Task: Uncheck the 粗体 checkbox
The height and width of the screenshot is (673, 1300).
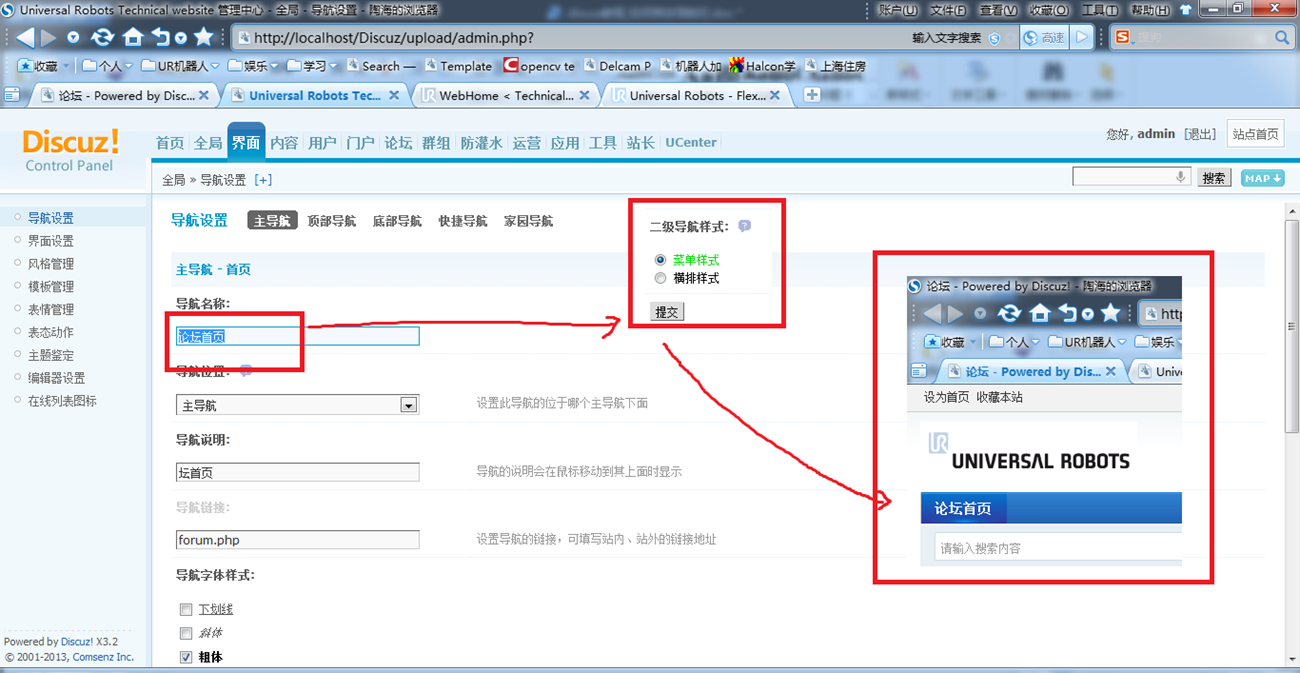Action: (186, 657)
